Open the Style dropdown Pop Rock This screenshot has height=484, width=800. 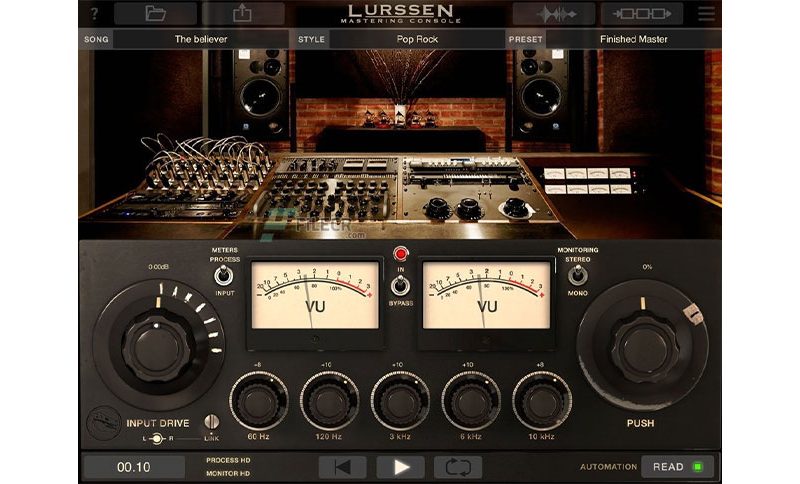click(x=417, y=39)
